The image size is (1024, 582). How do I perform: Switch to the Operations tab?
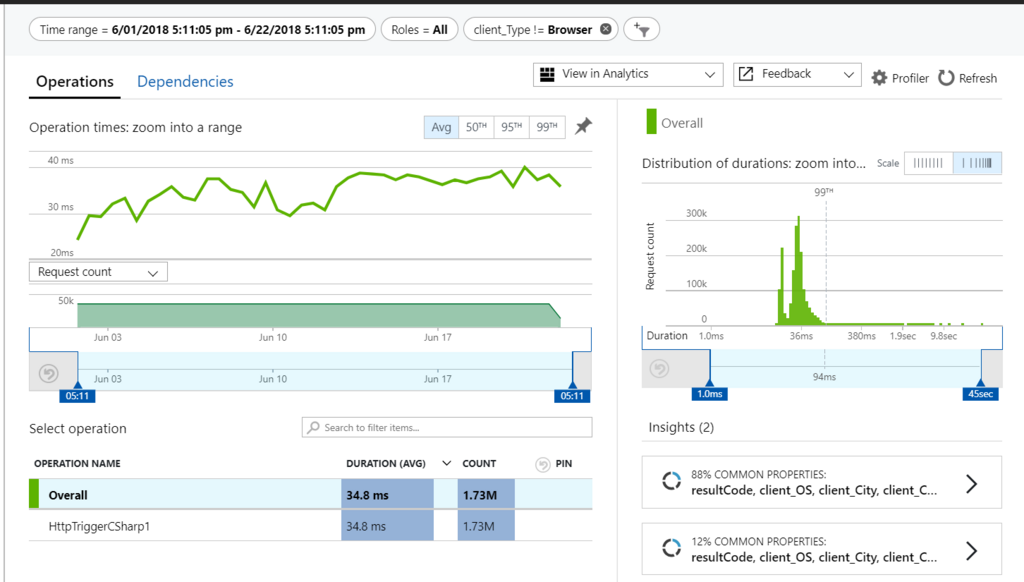point(74,82)
